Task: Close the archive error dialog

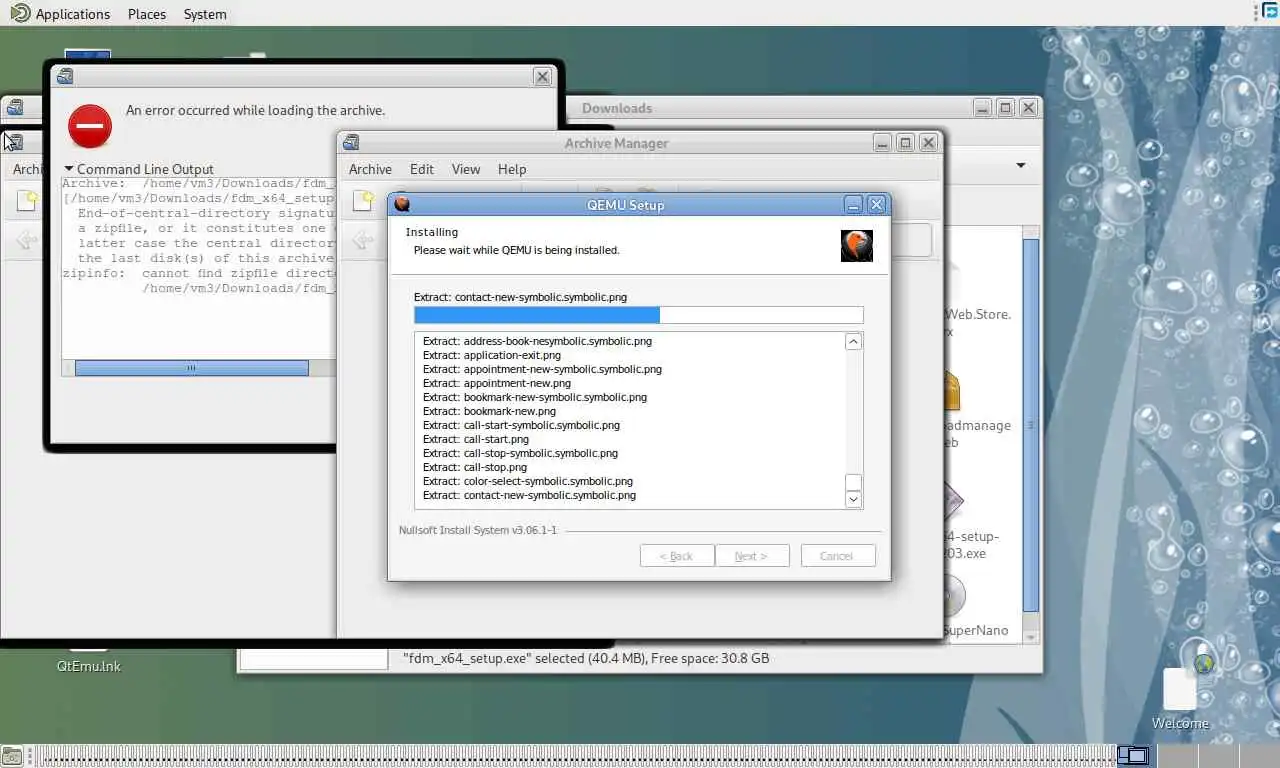Action: [x=542, y=76]
